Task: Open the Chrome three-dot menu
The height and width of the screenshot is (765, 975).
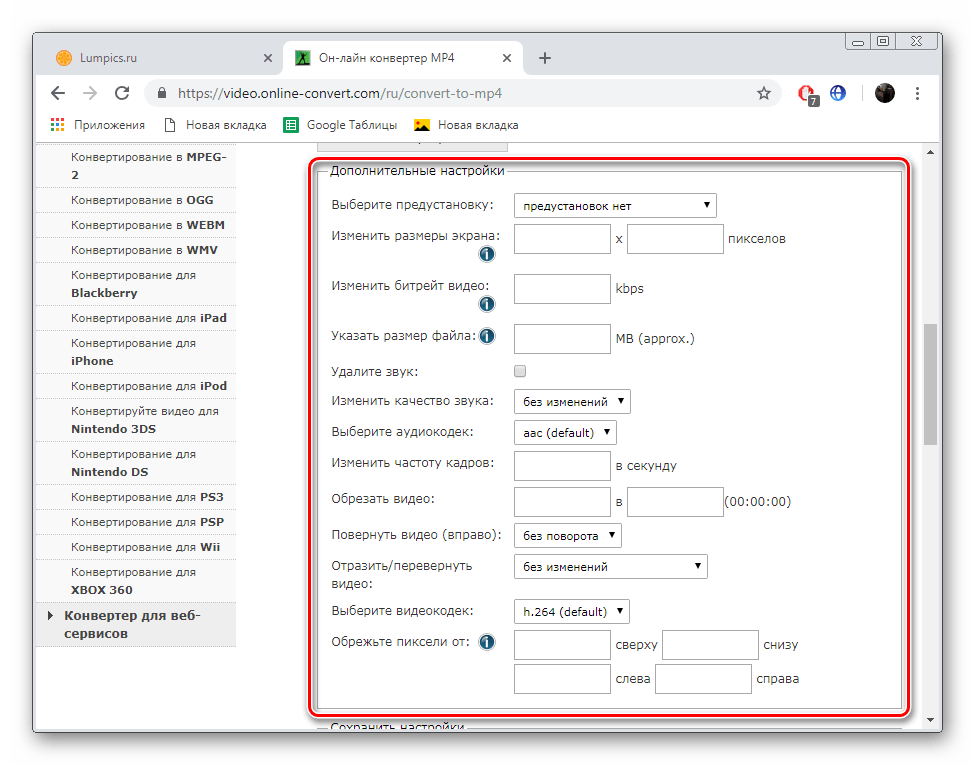Action: 917,93
